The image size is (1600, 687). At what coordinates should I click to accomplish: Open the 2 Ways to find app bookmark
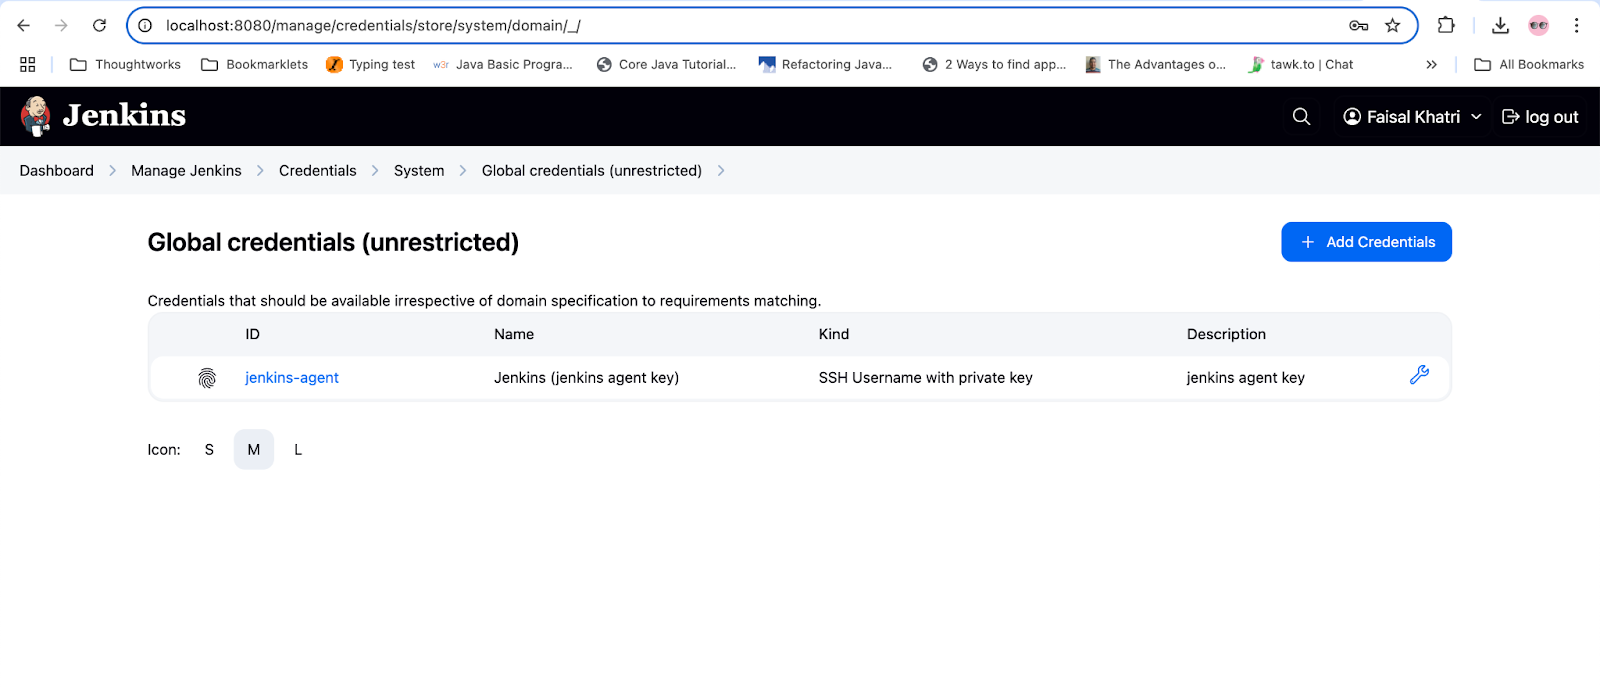pos(994,64)
